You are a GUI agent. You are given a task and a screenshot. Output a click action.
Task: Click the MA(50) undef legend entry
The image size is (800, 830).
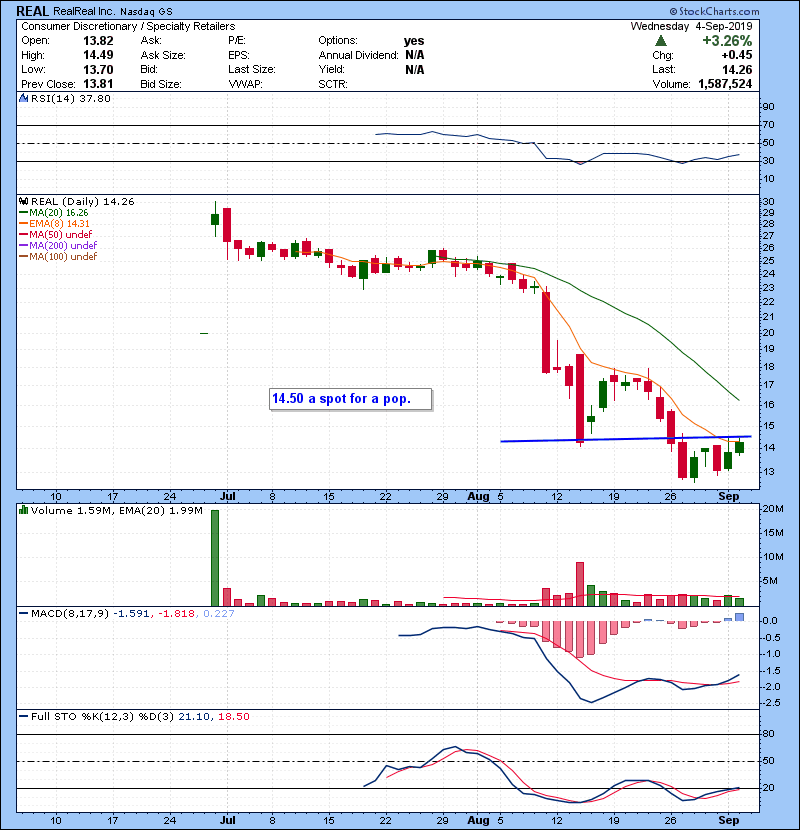click(x=56, y=234)
